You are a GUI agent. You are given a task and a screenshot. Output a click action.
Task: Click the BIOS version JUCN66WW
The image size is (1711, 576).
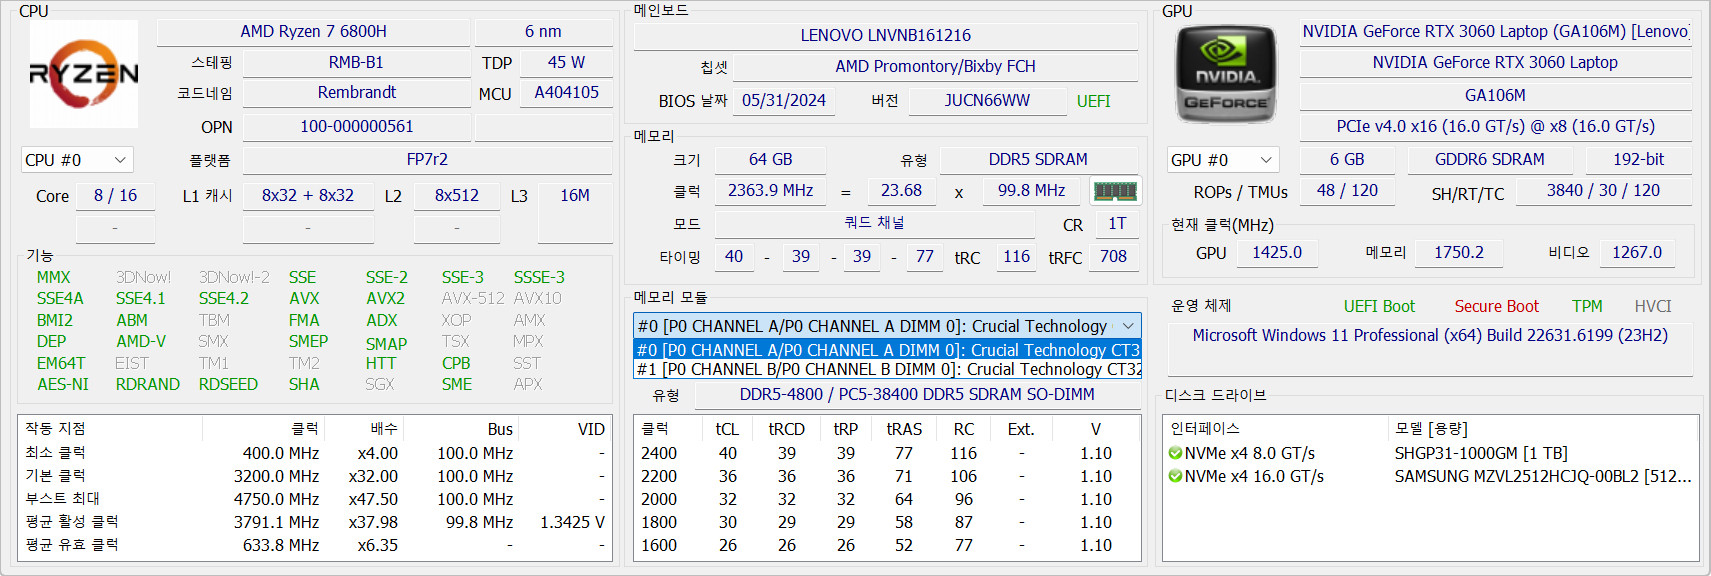[987, 101]
